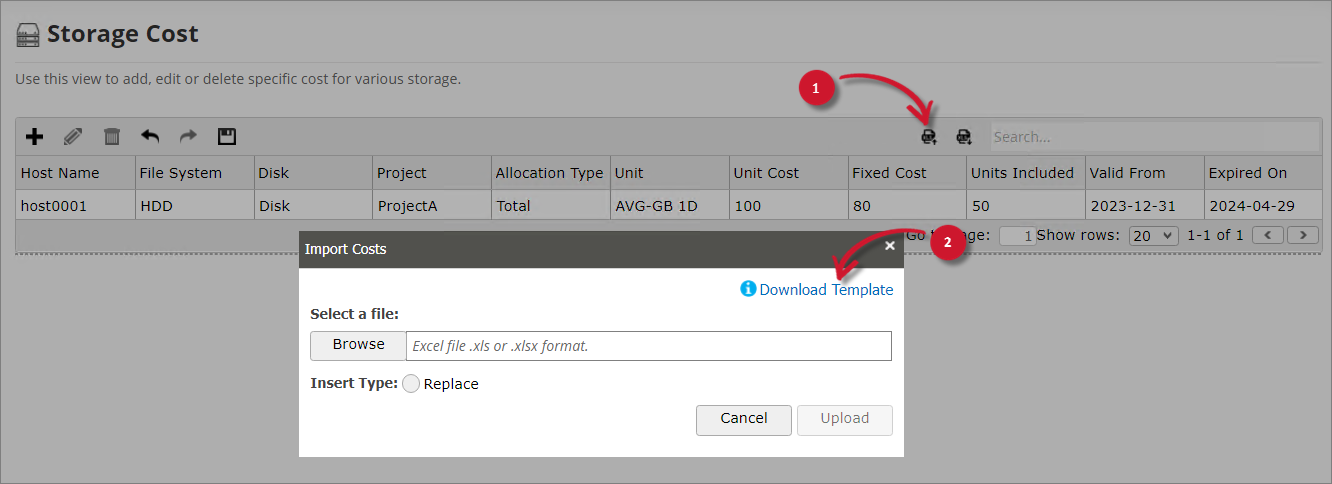Image resolution: width=1332 pixels, height=484 pixels.
Task: Click the redo arrow icon
Action: (x=188, y=136)
